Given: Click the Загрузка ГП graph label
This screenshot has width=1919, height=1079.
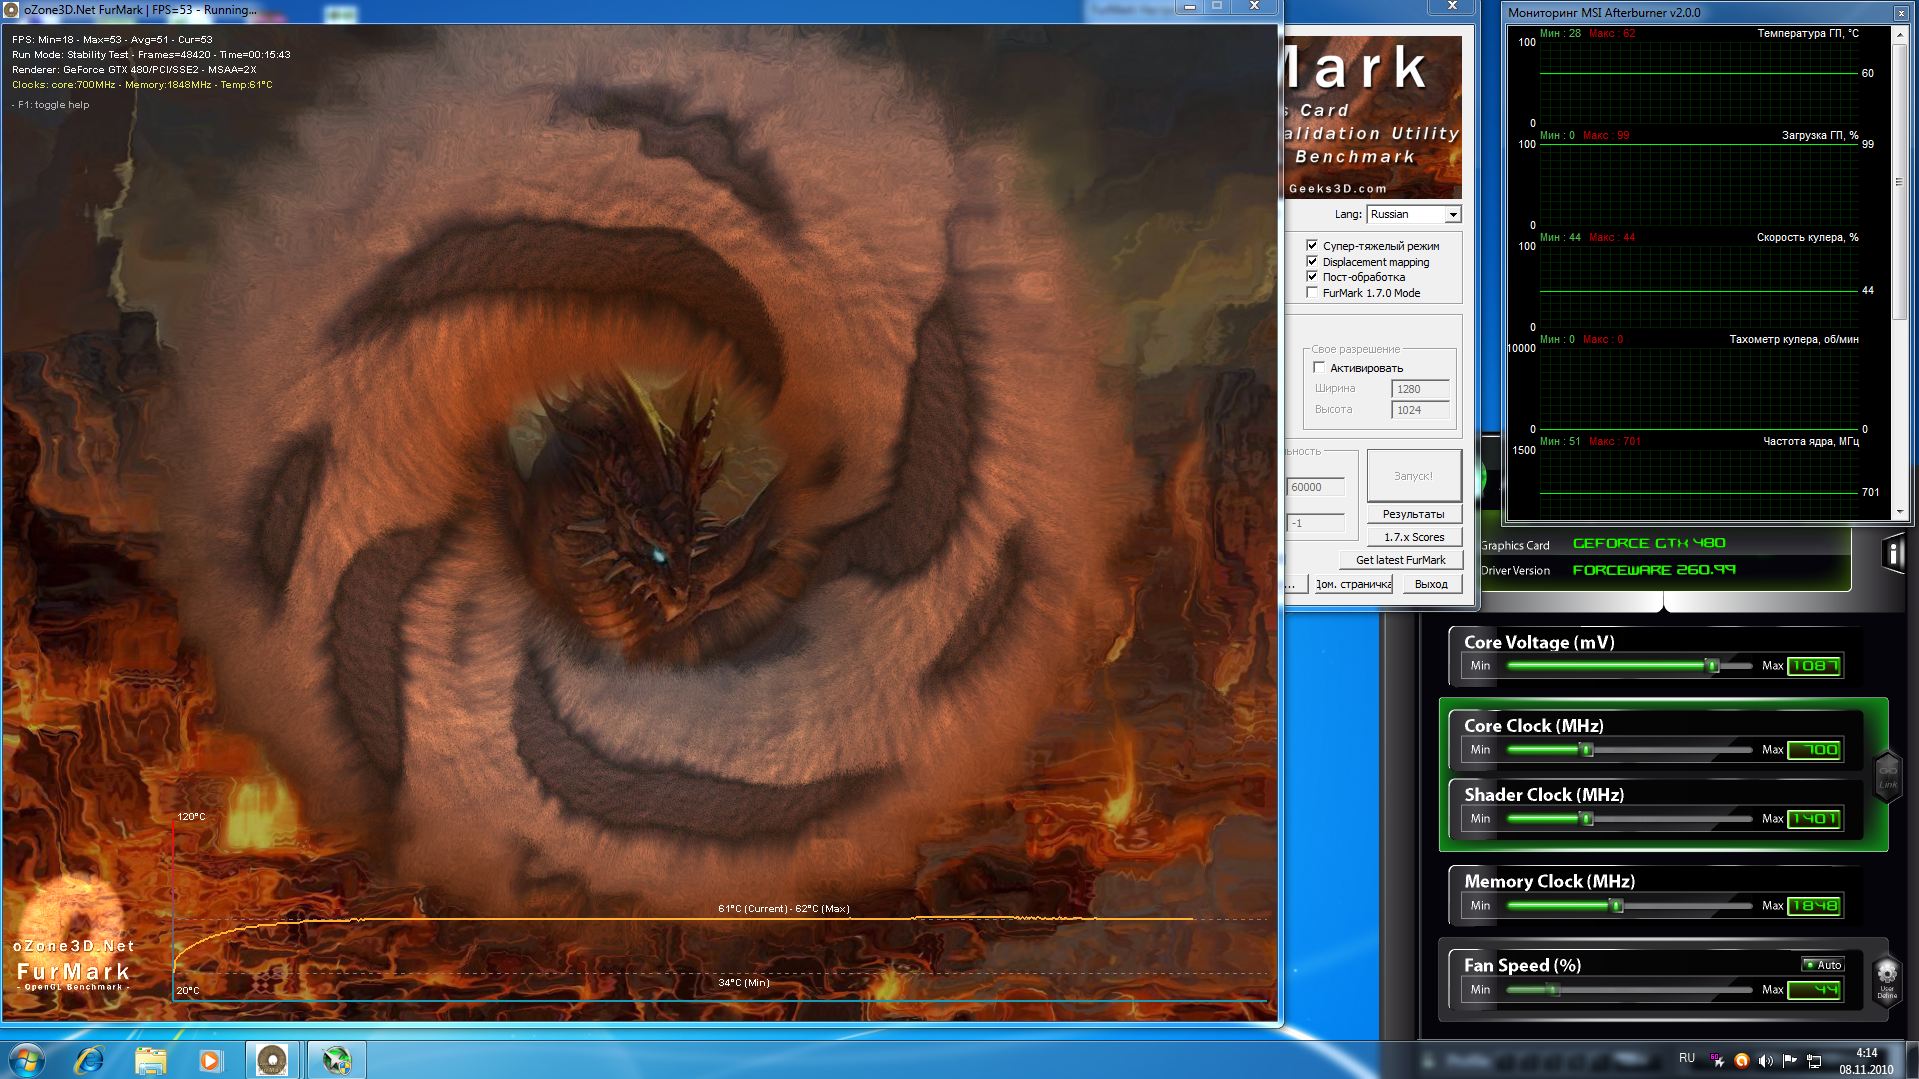Looking at the screenshot, I should point(1820,135).
